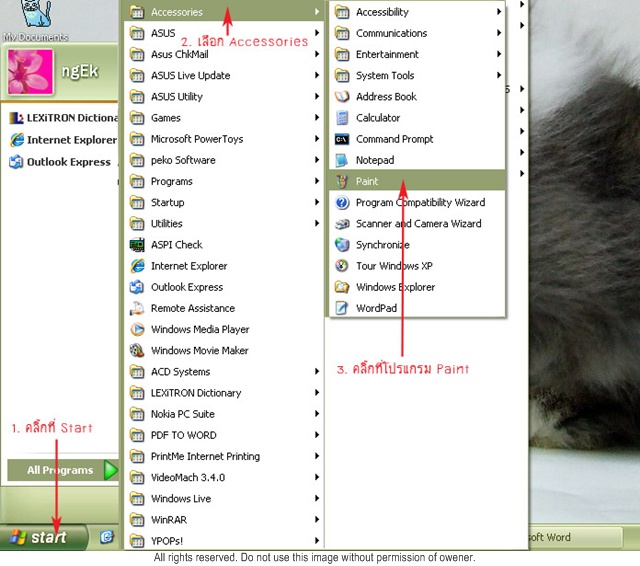
Task: Open Notepad from Accessories menu
Action: (x=417, y=160)
